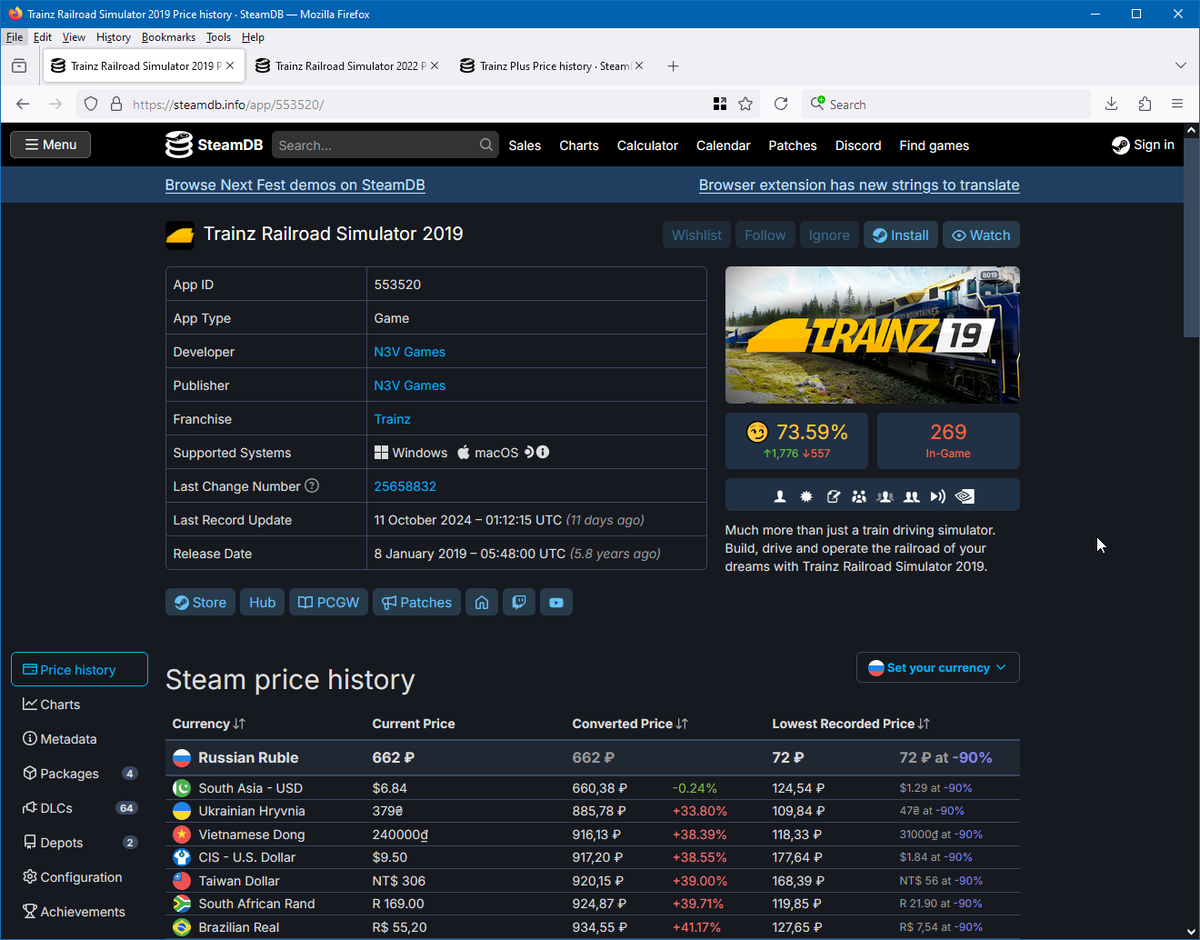Open change number 25658832 link
The image size is (1200, 940).
click(x=405, y=486)
